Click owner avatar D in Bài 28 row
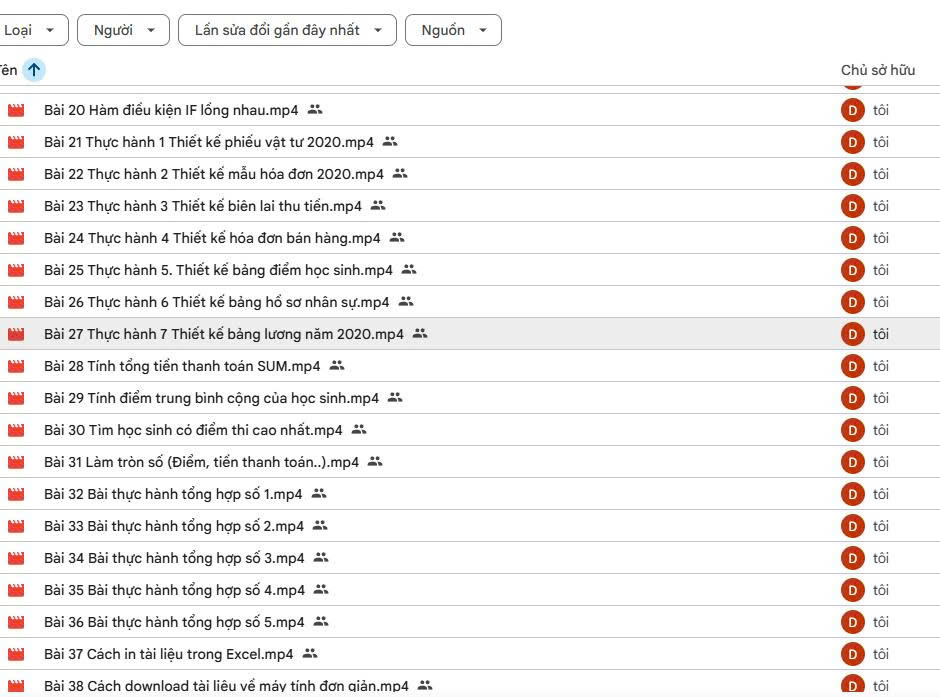This screenshot has height=697, width=940. (852, 366)
